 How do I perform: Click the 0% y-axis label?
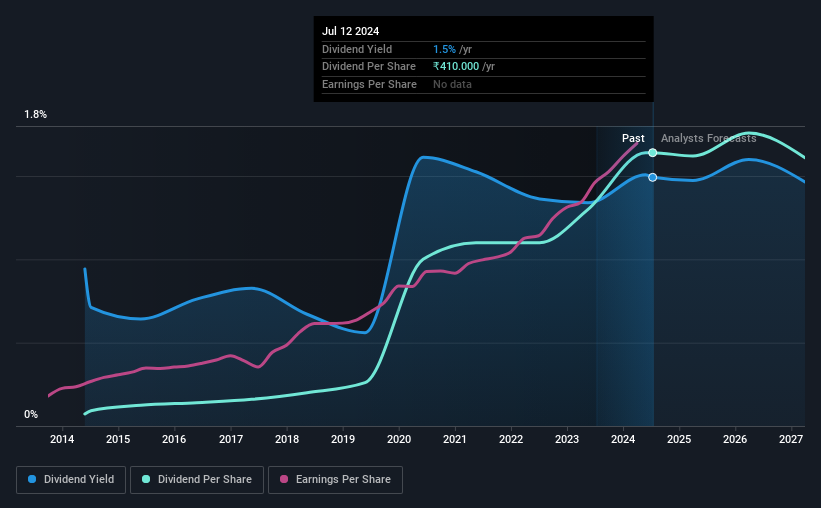tap(31, 414)
